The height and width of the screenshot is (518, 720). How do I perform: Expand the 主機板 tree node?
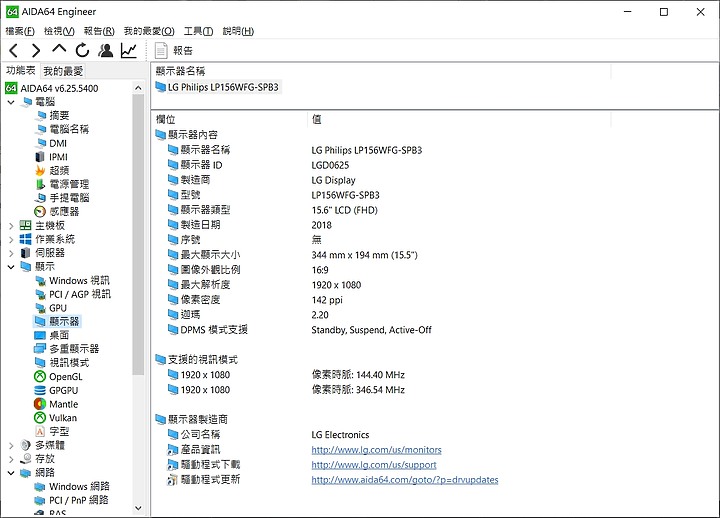point(11,225)
